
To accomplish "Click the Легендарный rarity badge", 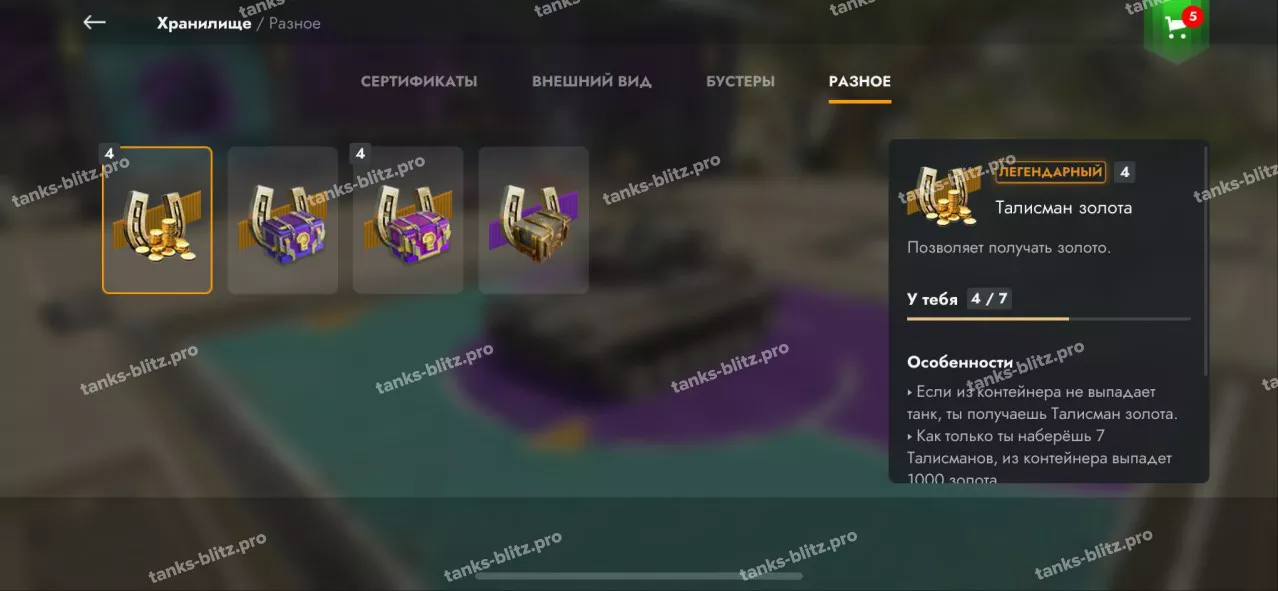I will tap(1051, 172).
